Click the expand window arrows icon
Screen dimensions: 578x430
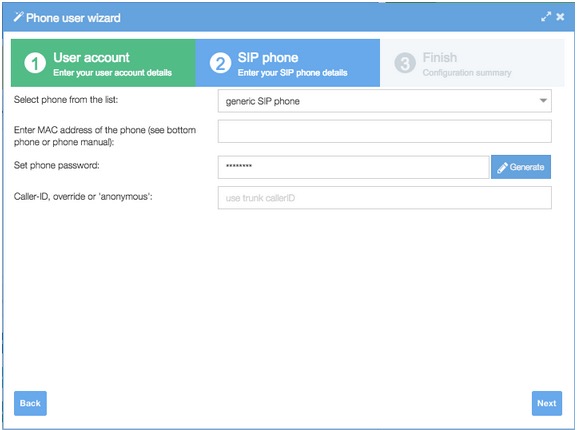pyautogui.click(x=546, y=17)
